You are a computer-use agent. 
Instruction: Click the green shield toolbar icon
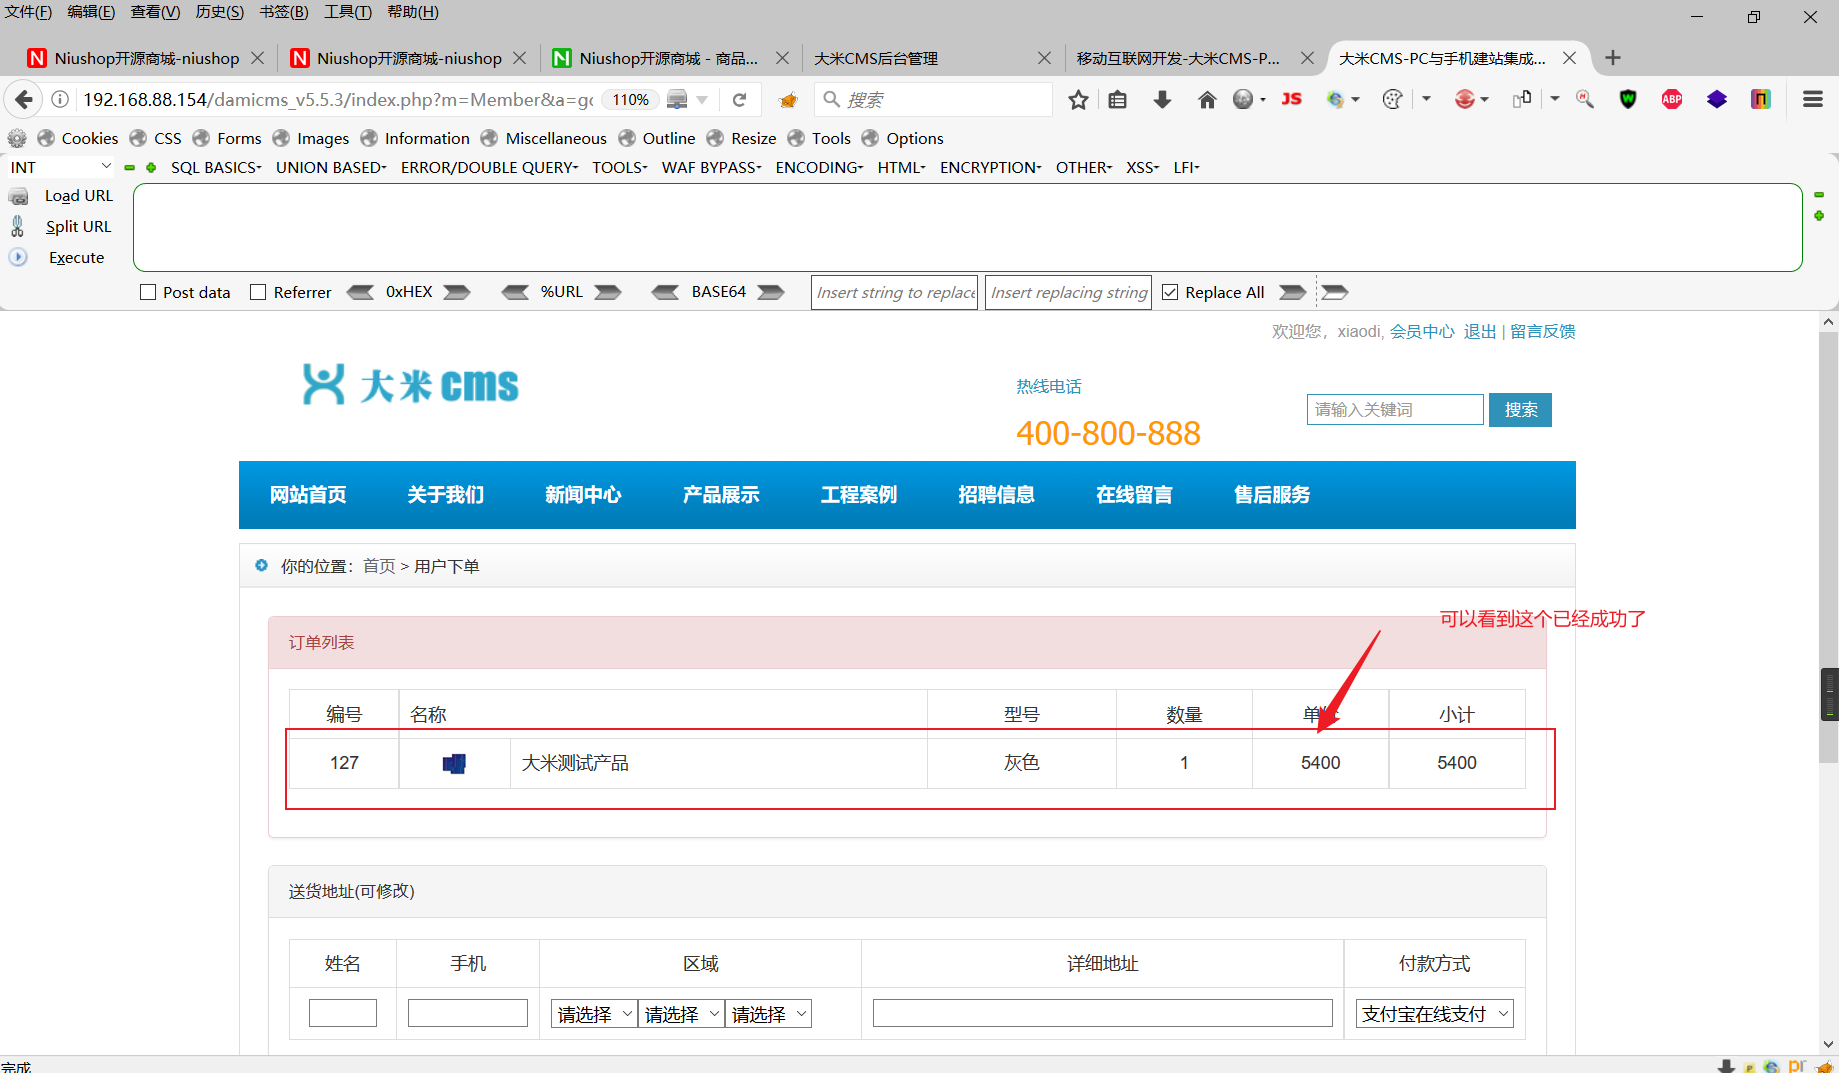tap(1628, 99)
